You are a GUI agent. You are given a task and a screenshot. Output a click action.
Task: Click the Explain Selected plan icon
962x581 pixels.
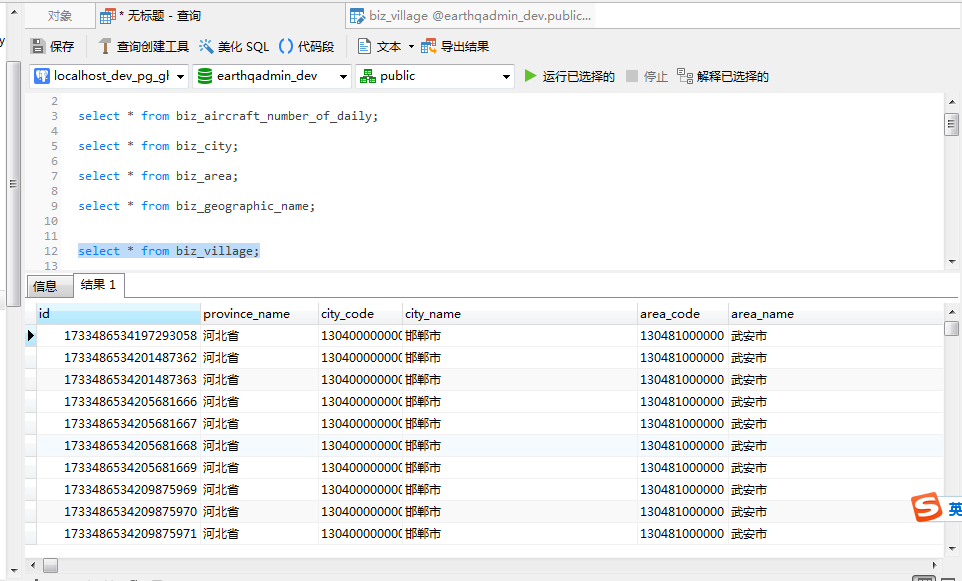point(685,76)
